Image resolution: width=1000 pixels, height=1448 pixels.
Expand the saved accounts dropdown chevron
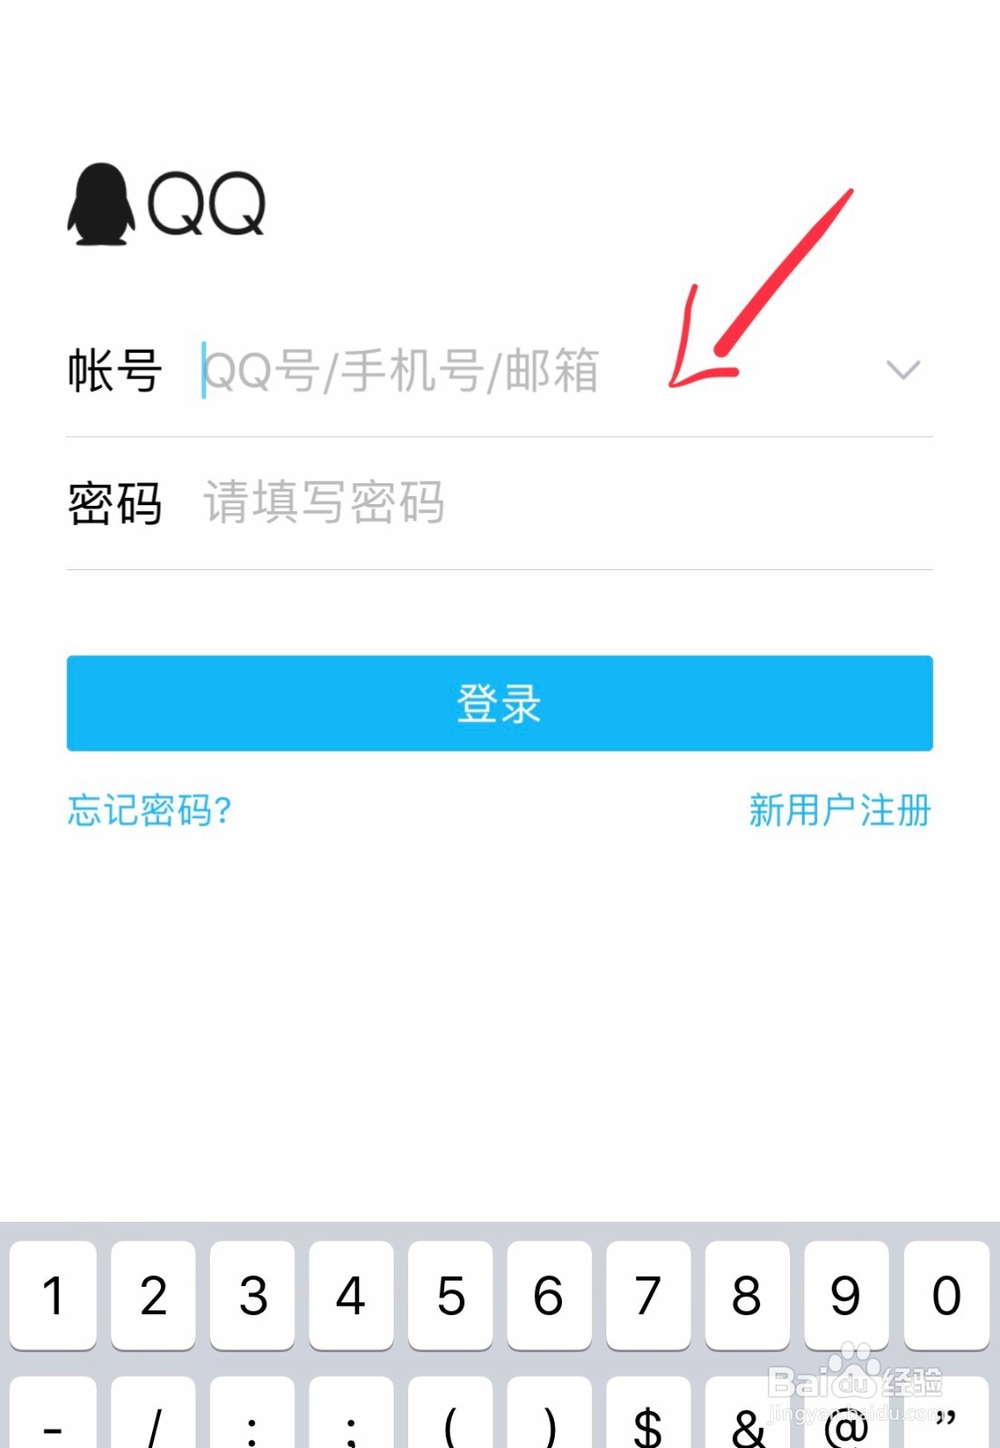903,370
